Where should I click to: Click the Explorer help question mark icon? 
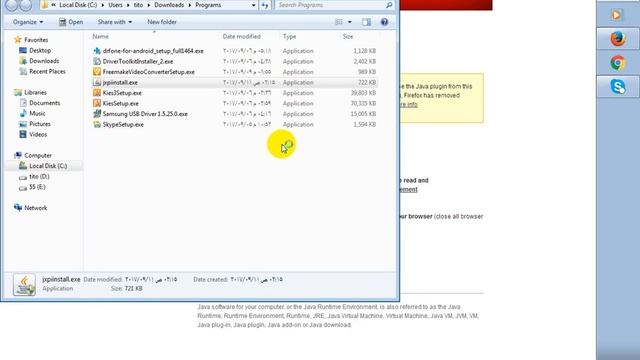384,22
